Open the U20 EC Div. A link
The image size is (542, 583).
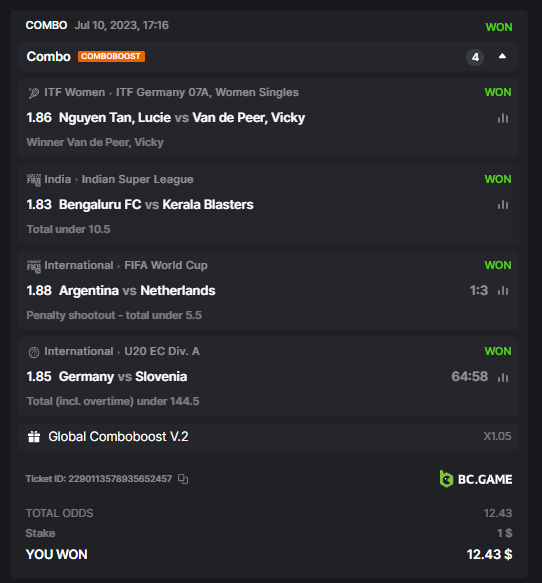(x=162, y=351)
